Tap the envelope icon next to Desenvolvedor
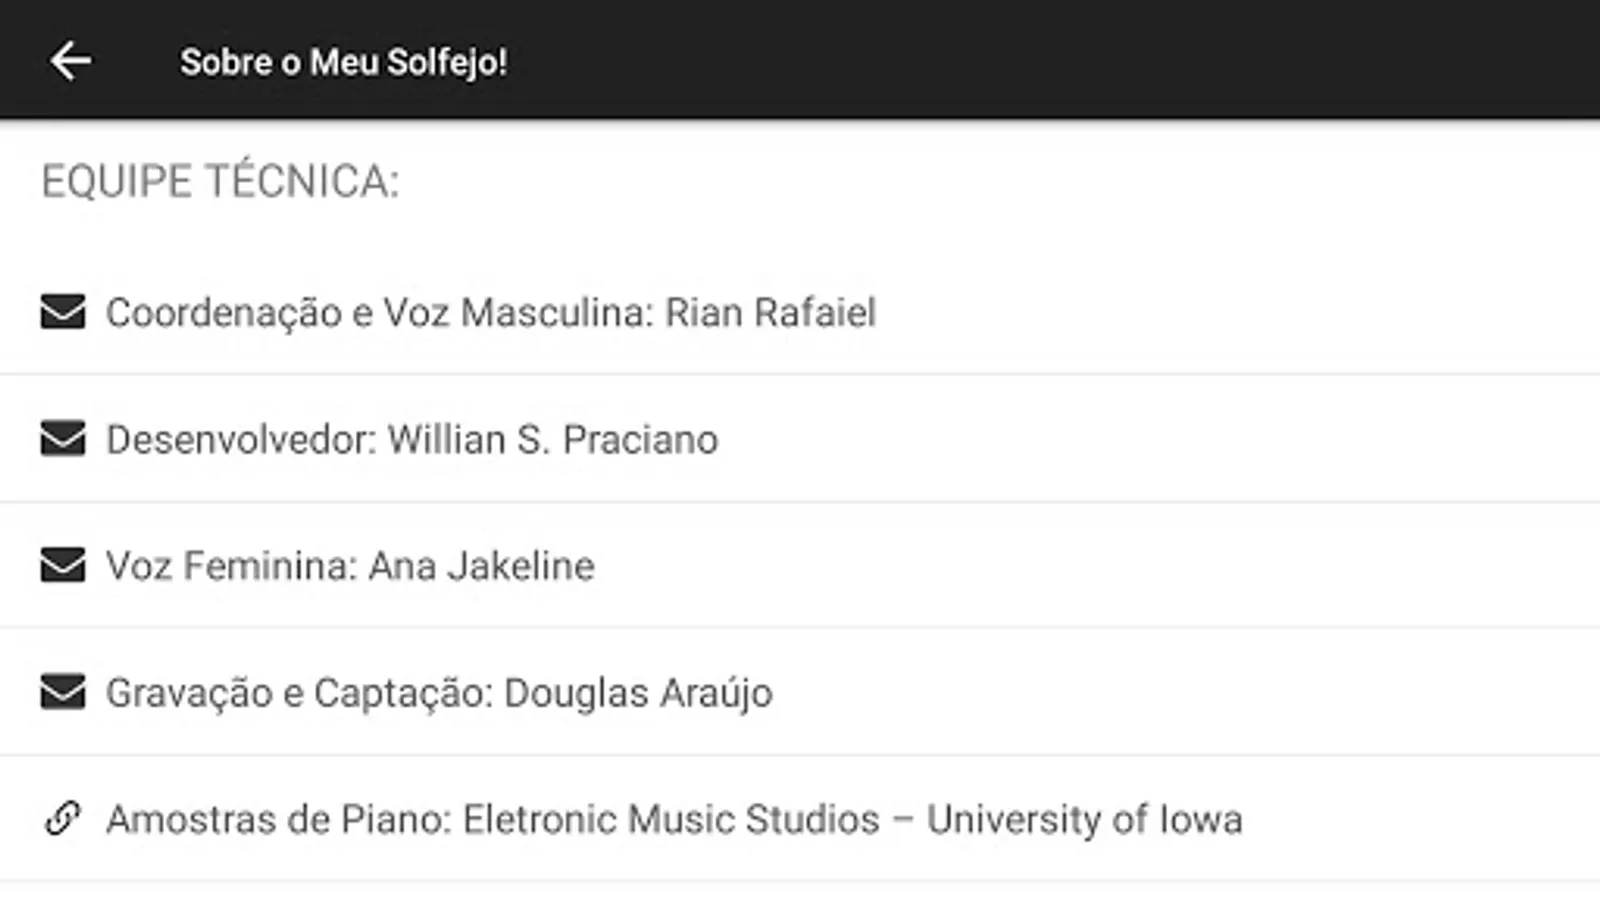Viewport: 1600px width, 900px height. (x=63, y=439)
